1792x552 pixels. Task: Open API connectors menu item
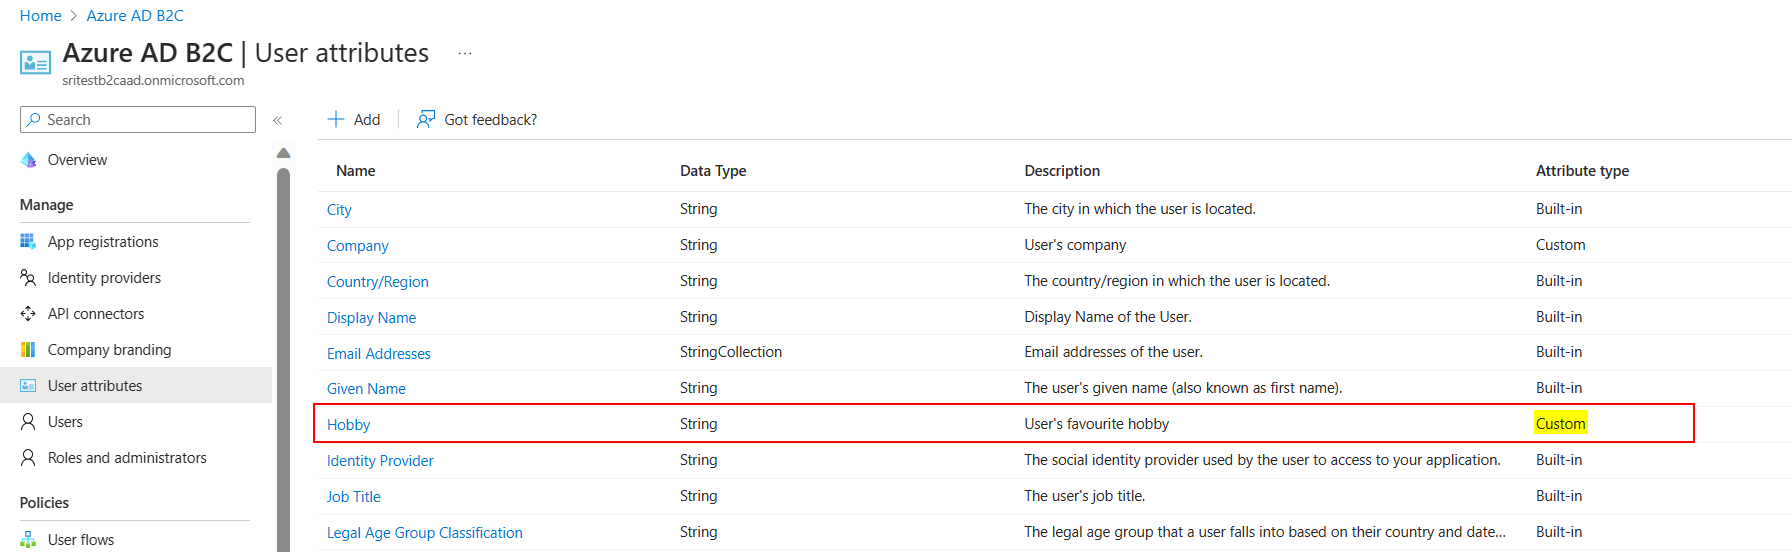click(x=96, y=314)
